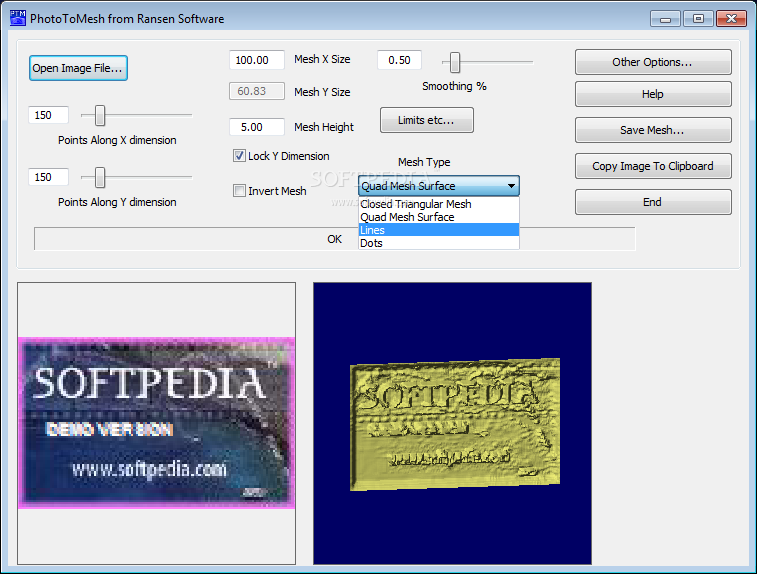Maximize the PhotoToMesh window
Screen dimensions: 757x574
coord(698,19)
